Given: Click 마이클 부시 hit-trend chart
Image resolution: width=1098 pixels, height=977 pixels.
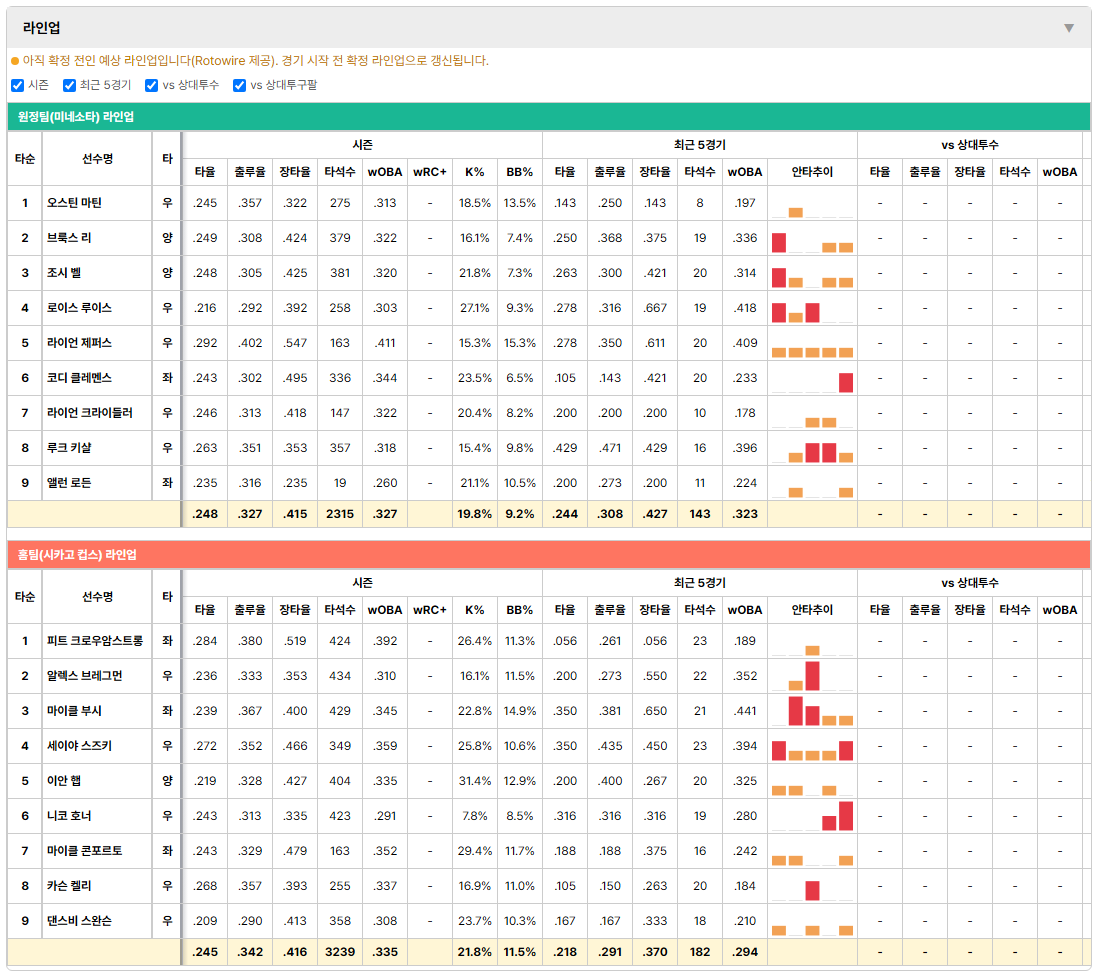Looking at the screenshot, I should point(812,712).
